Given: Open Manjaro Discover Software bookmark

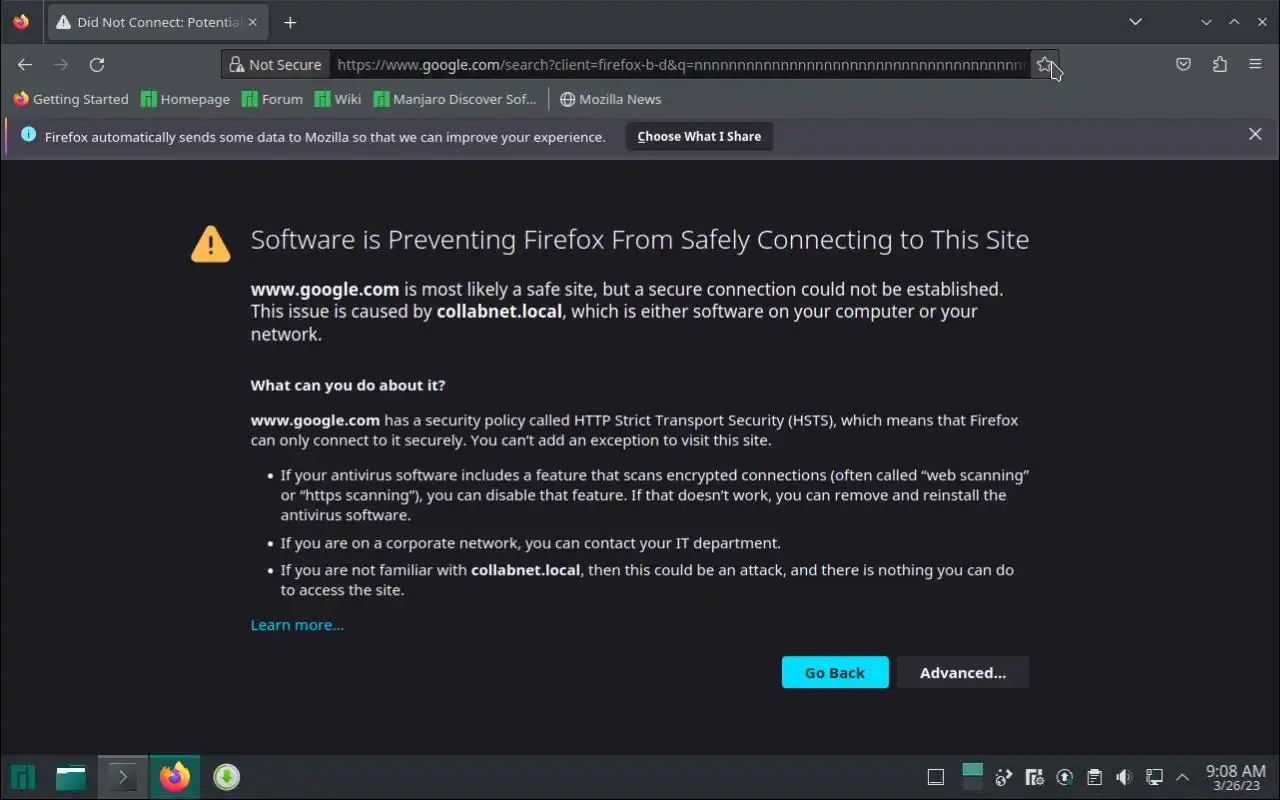Looking at the screenshot, I should coord(455,99).
